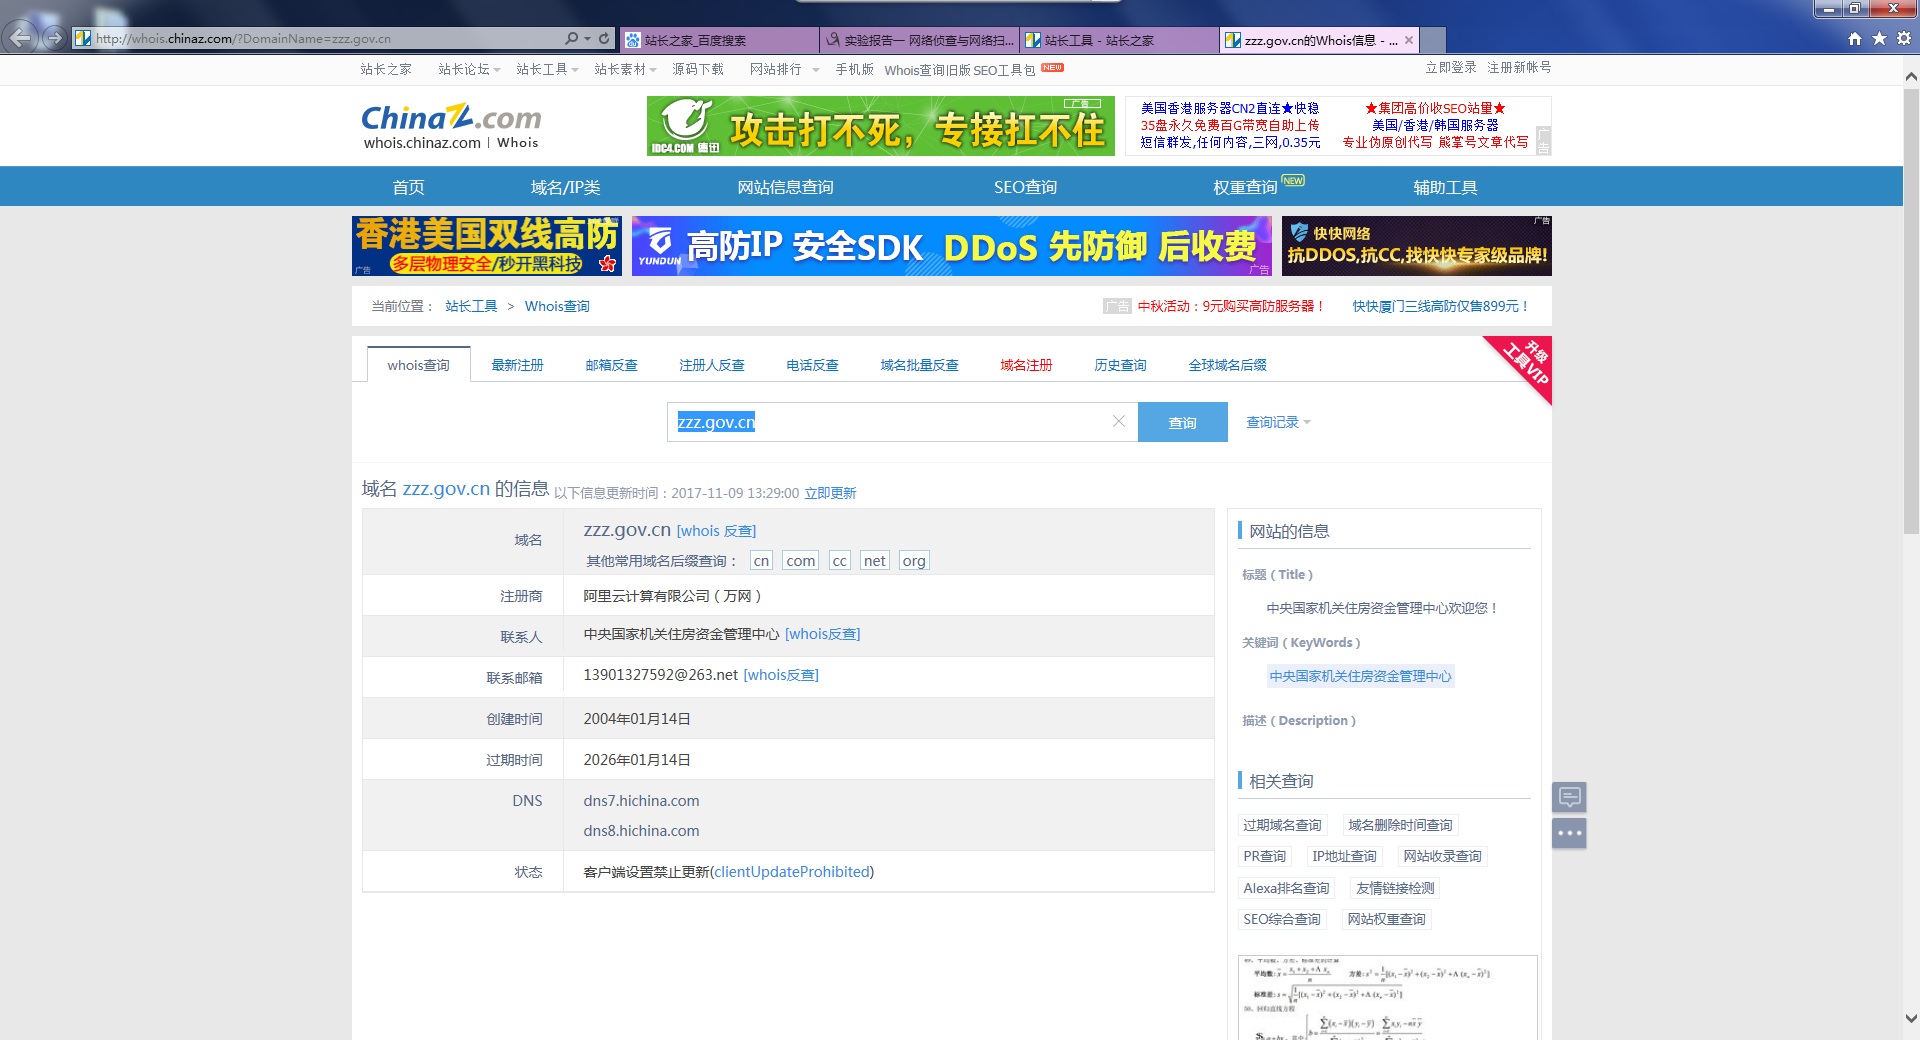
Task: Select the 最新注册 tab
Action: (517, 365)
